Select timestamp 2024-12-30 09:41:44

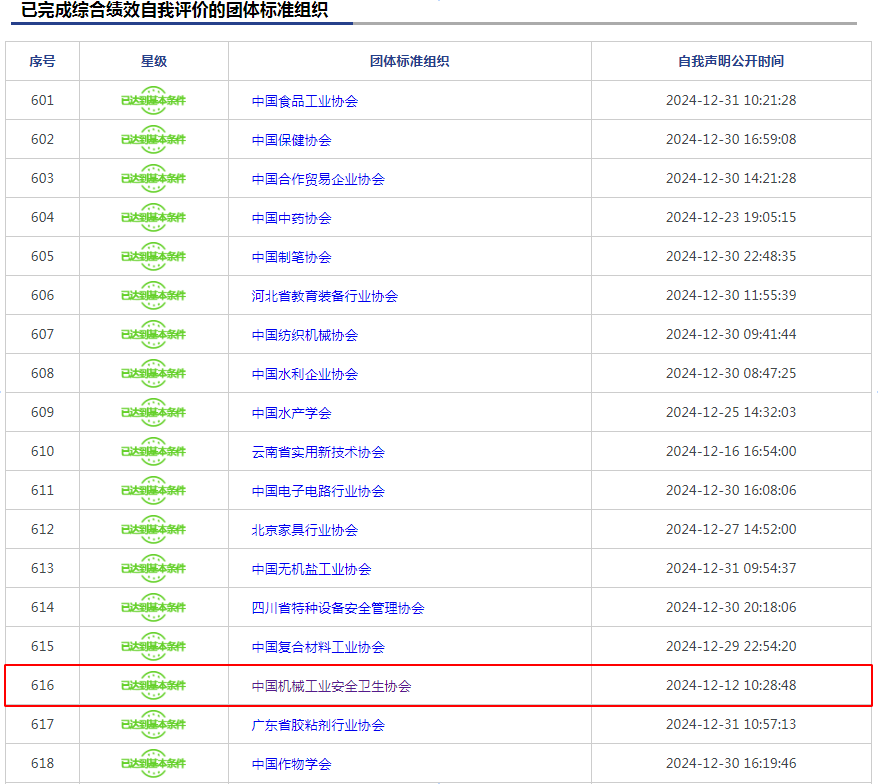tap(731, 334)
